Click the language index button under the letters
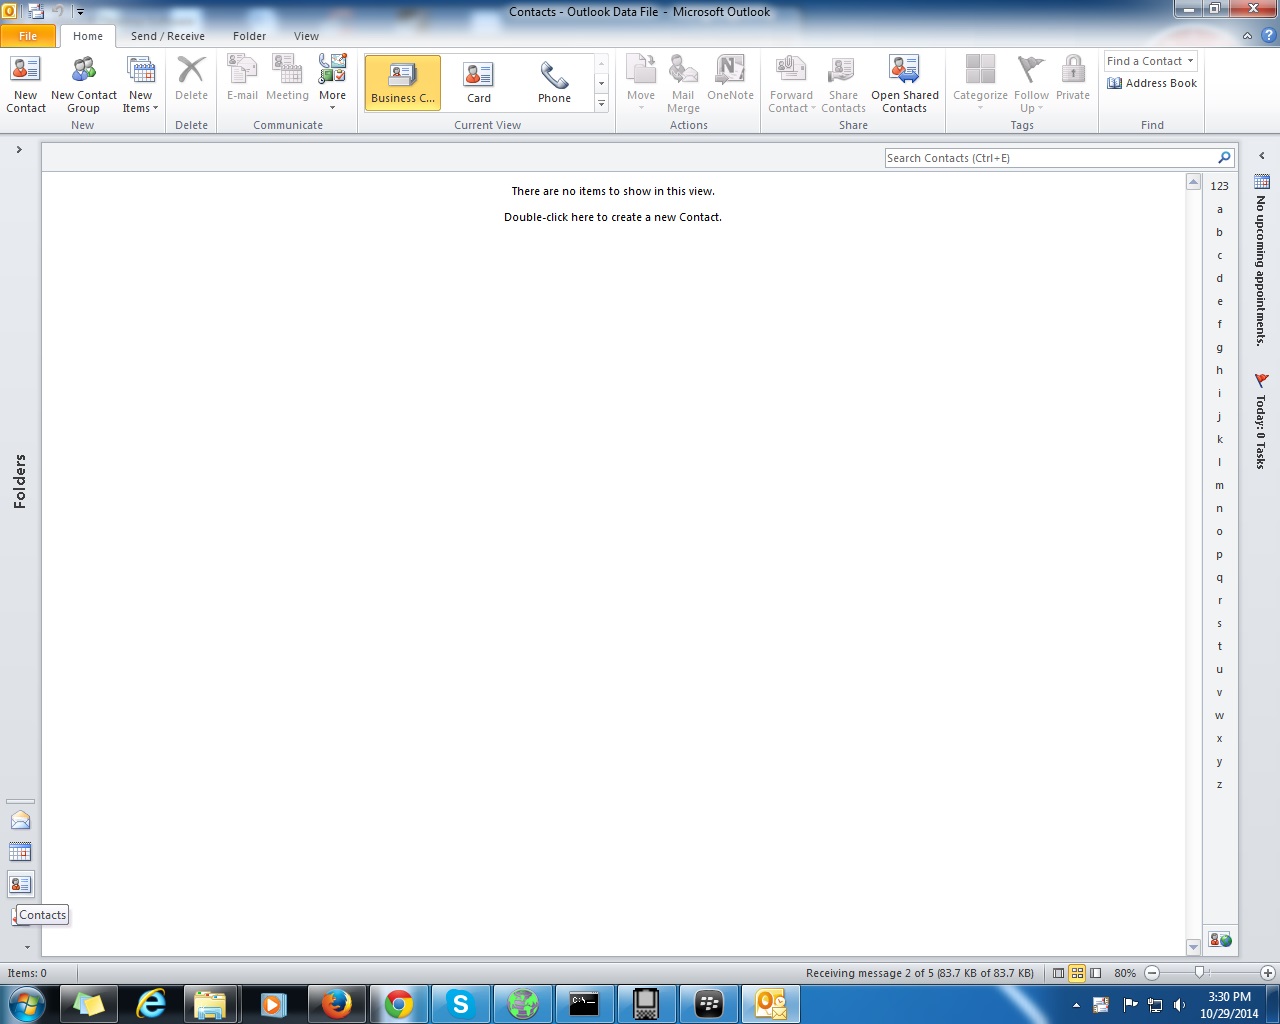This screenshot has width=1280, height=1024. tap(1220, 940)
